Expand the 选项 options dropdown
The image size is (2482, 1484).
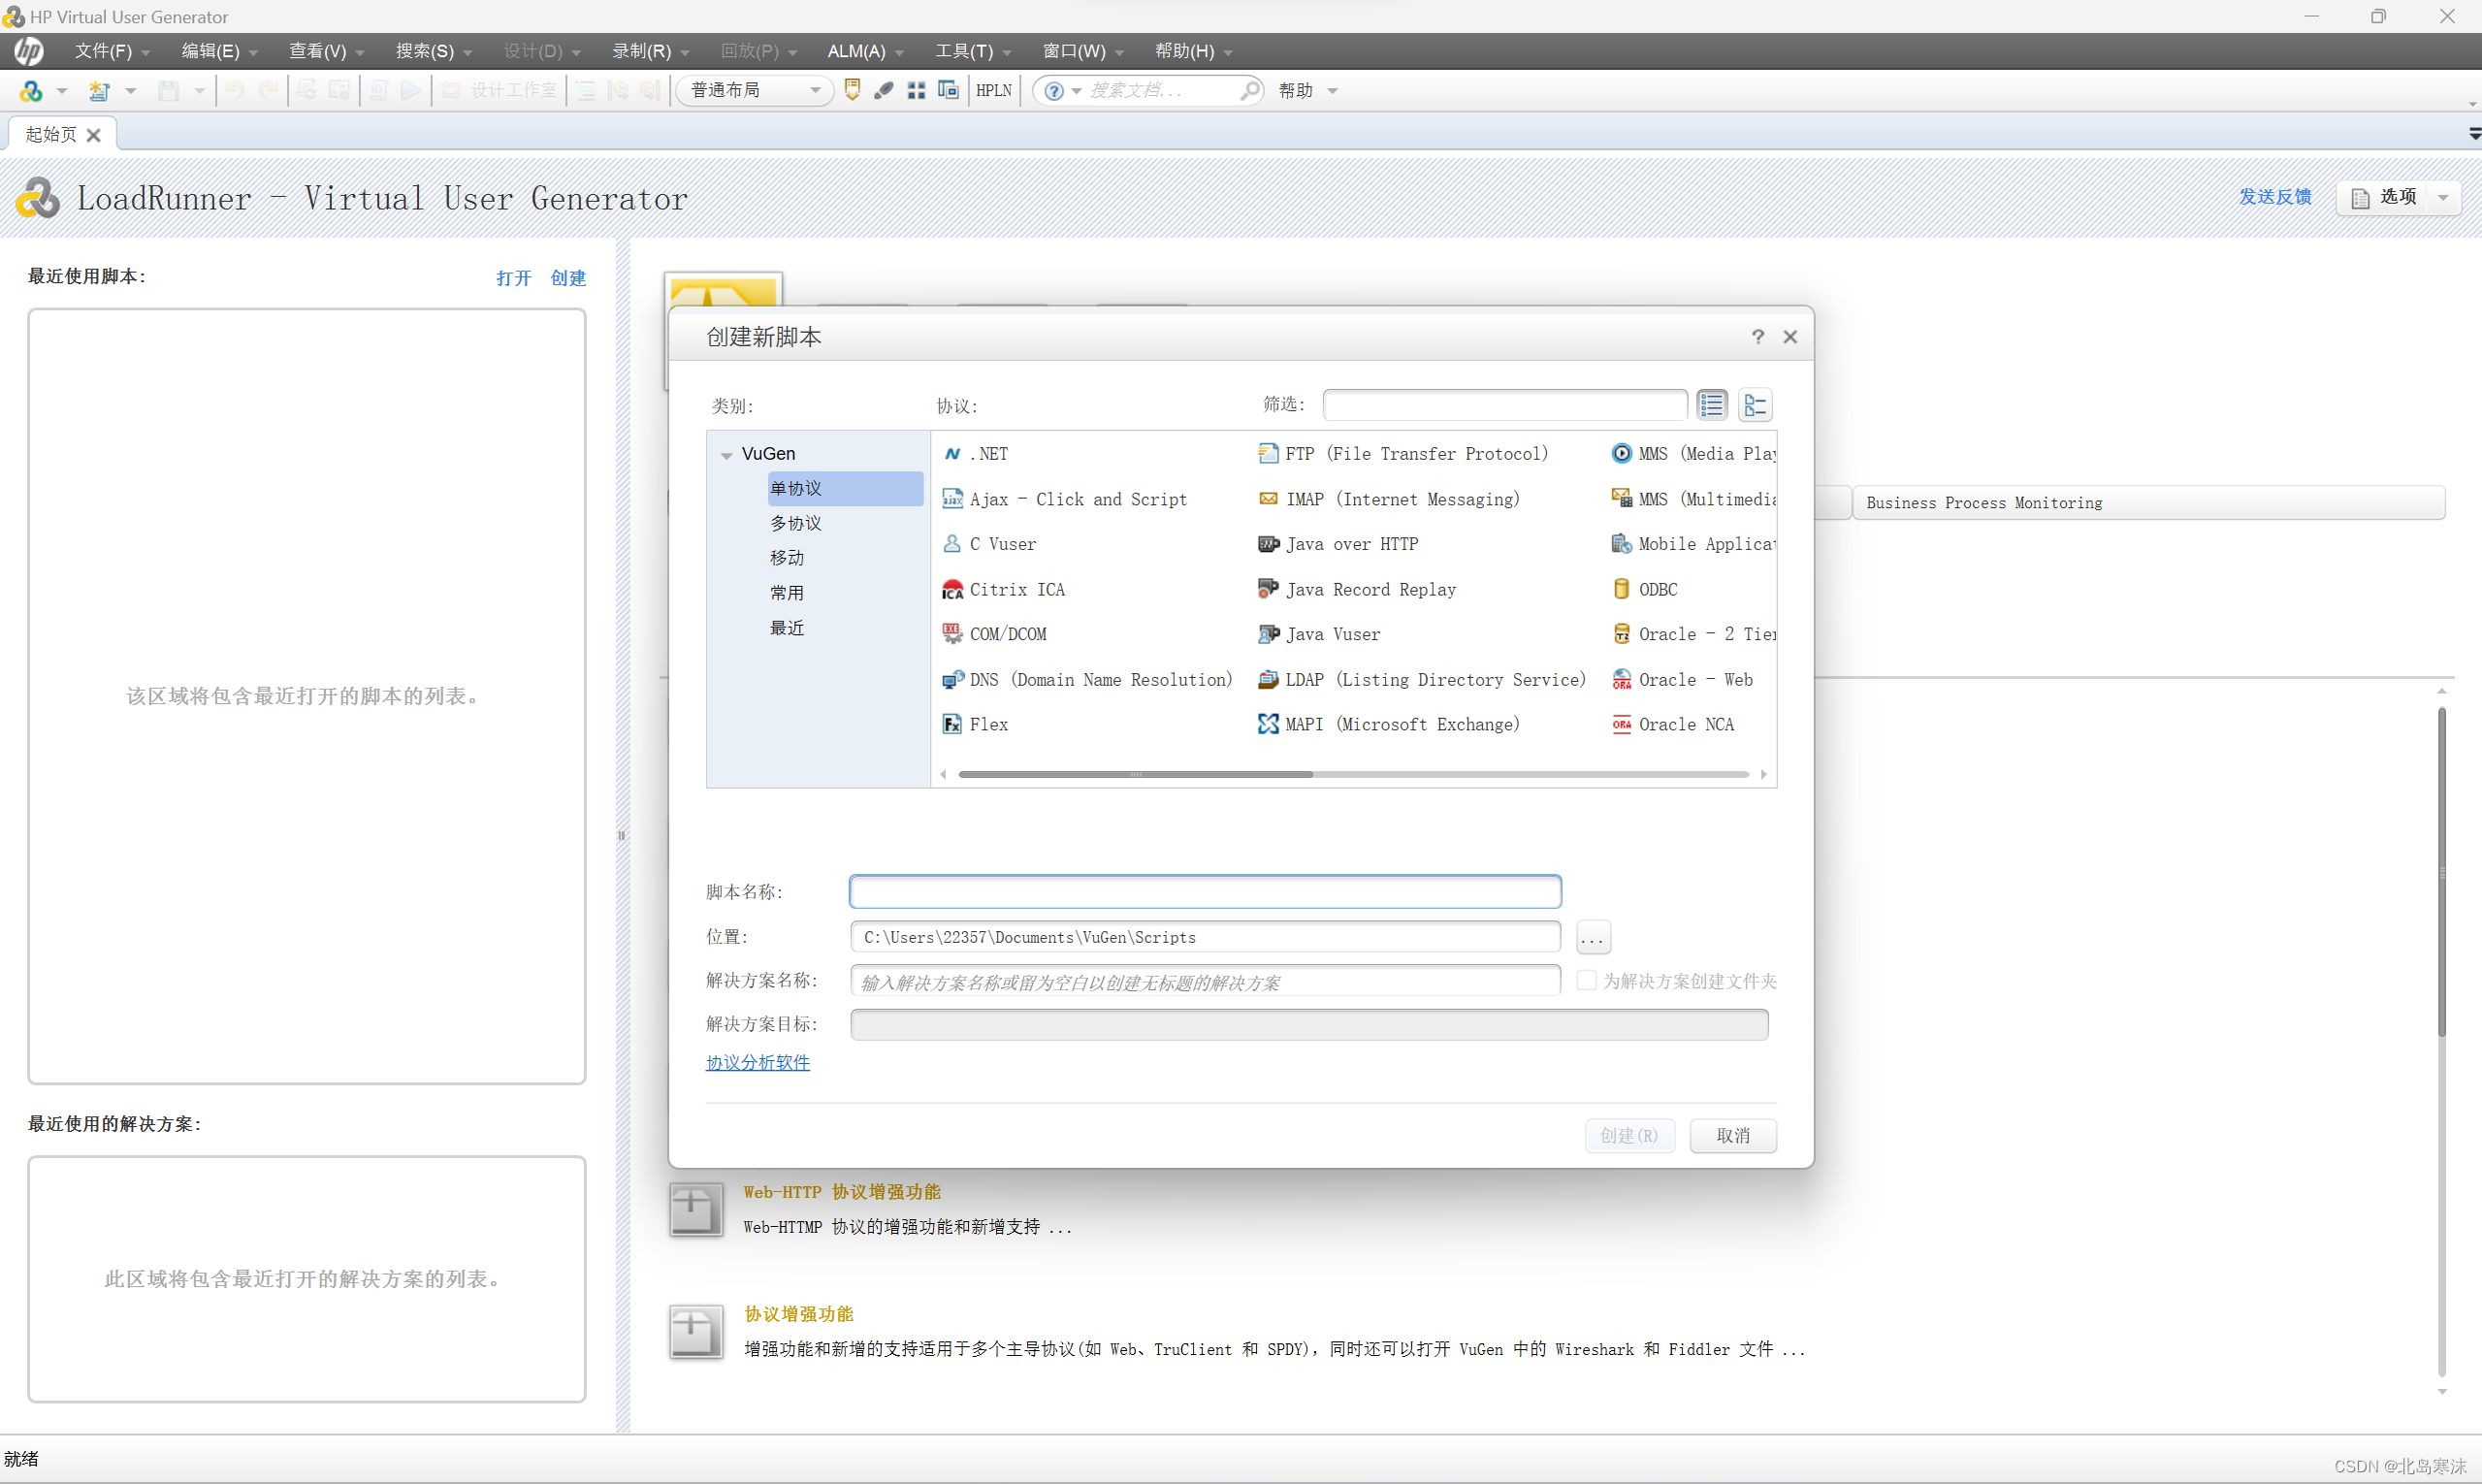point(2443,198)
